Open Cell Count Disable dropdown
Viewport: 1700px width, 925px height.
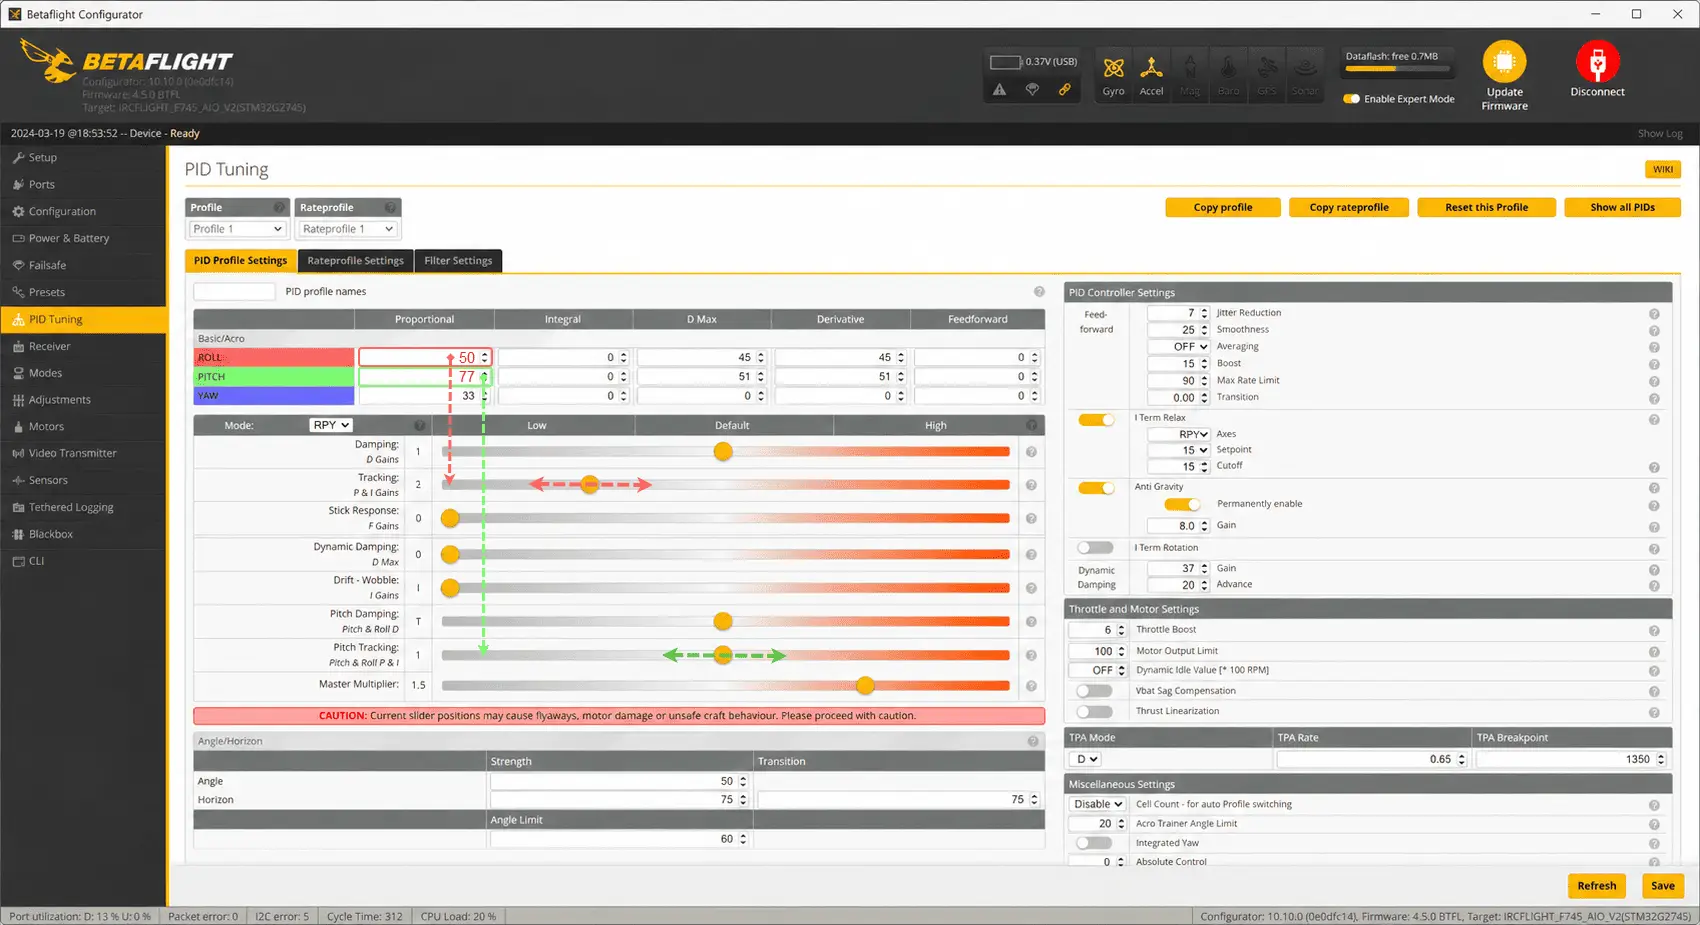coord(1098,805)
